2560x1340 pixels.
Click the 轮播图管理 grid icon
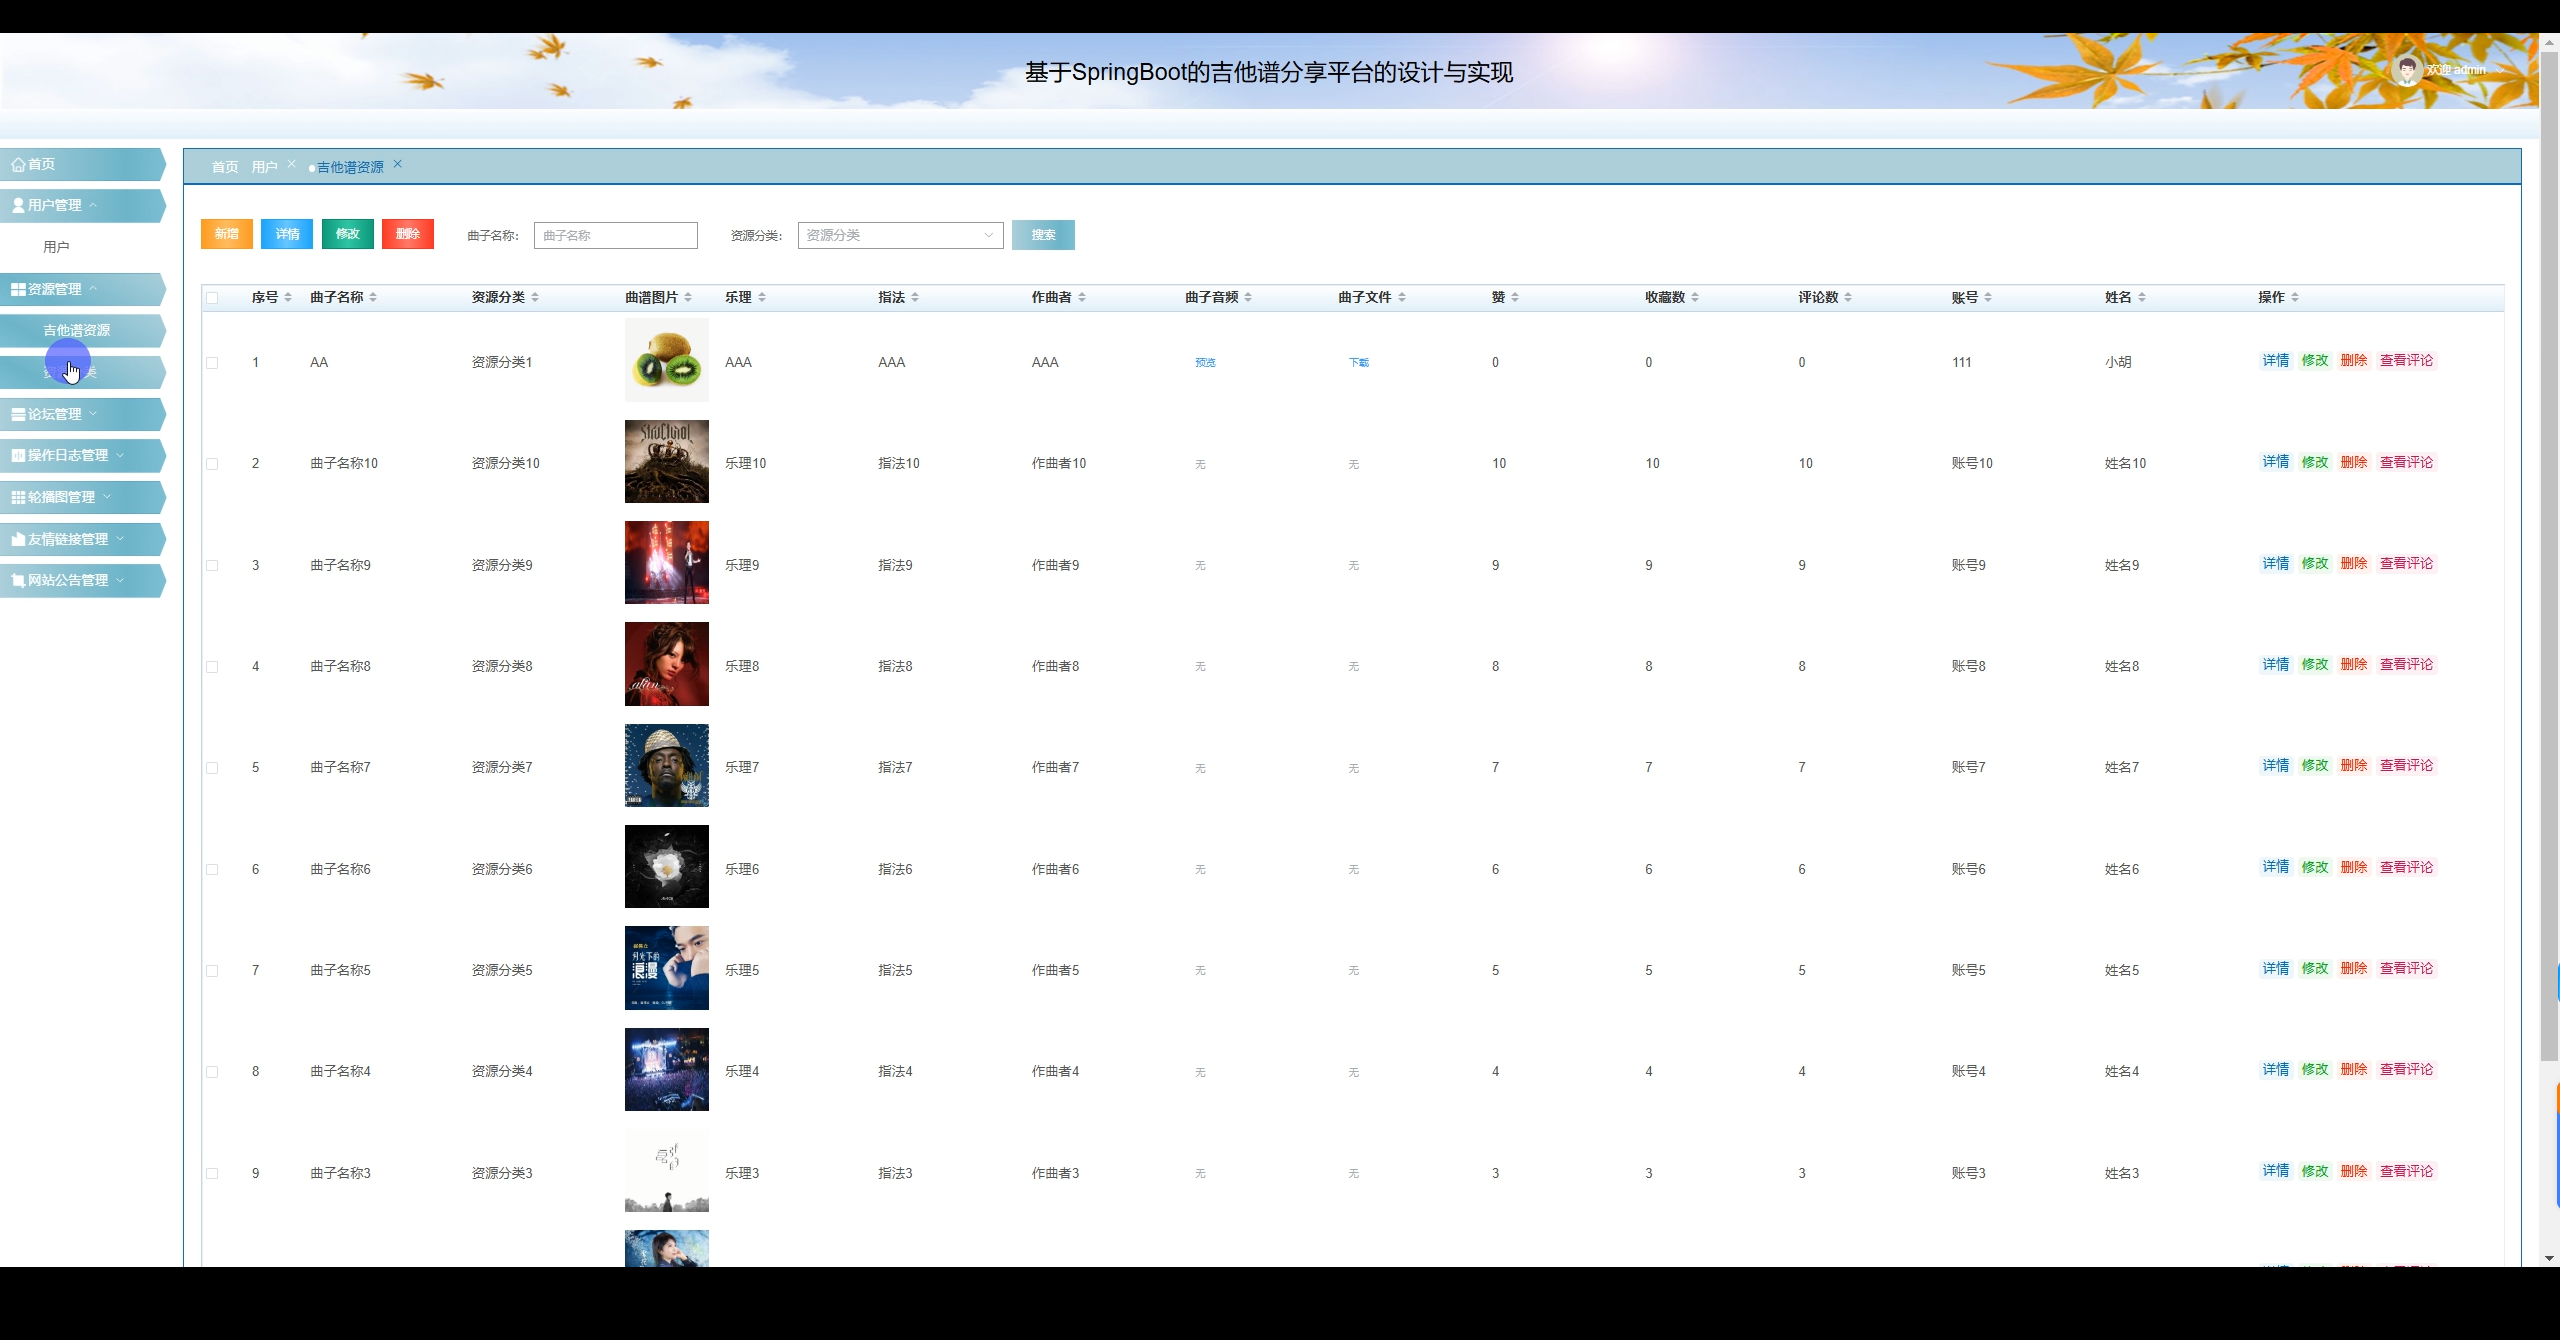[18, 498]
